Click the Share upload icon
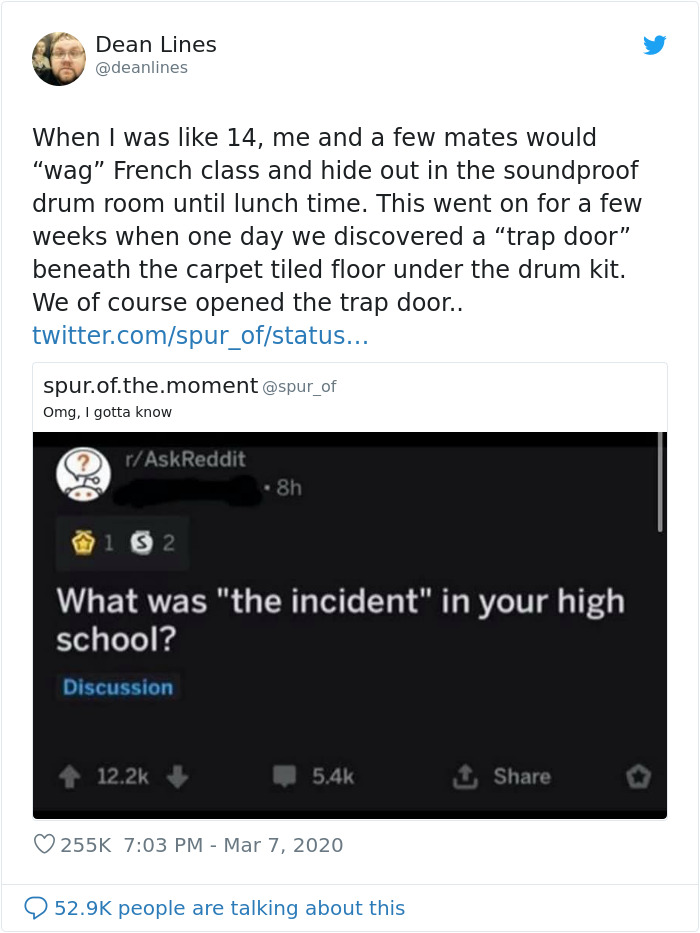This screenshot has height=933, width=700. pos(466,775)
